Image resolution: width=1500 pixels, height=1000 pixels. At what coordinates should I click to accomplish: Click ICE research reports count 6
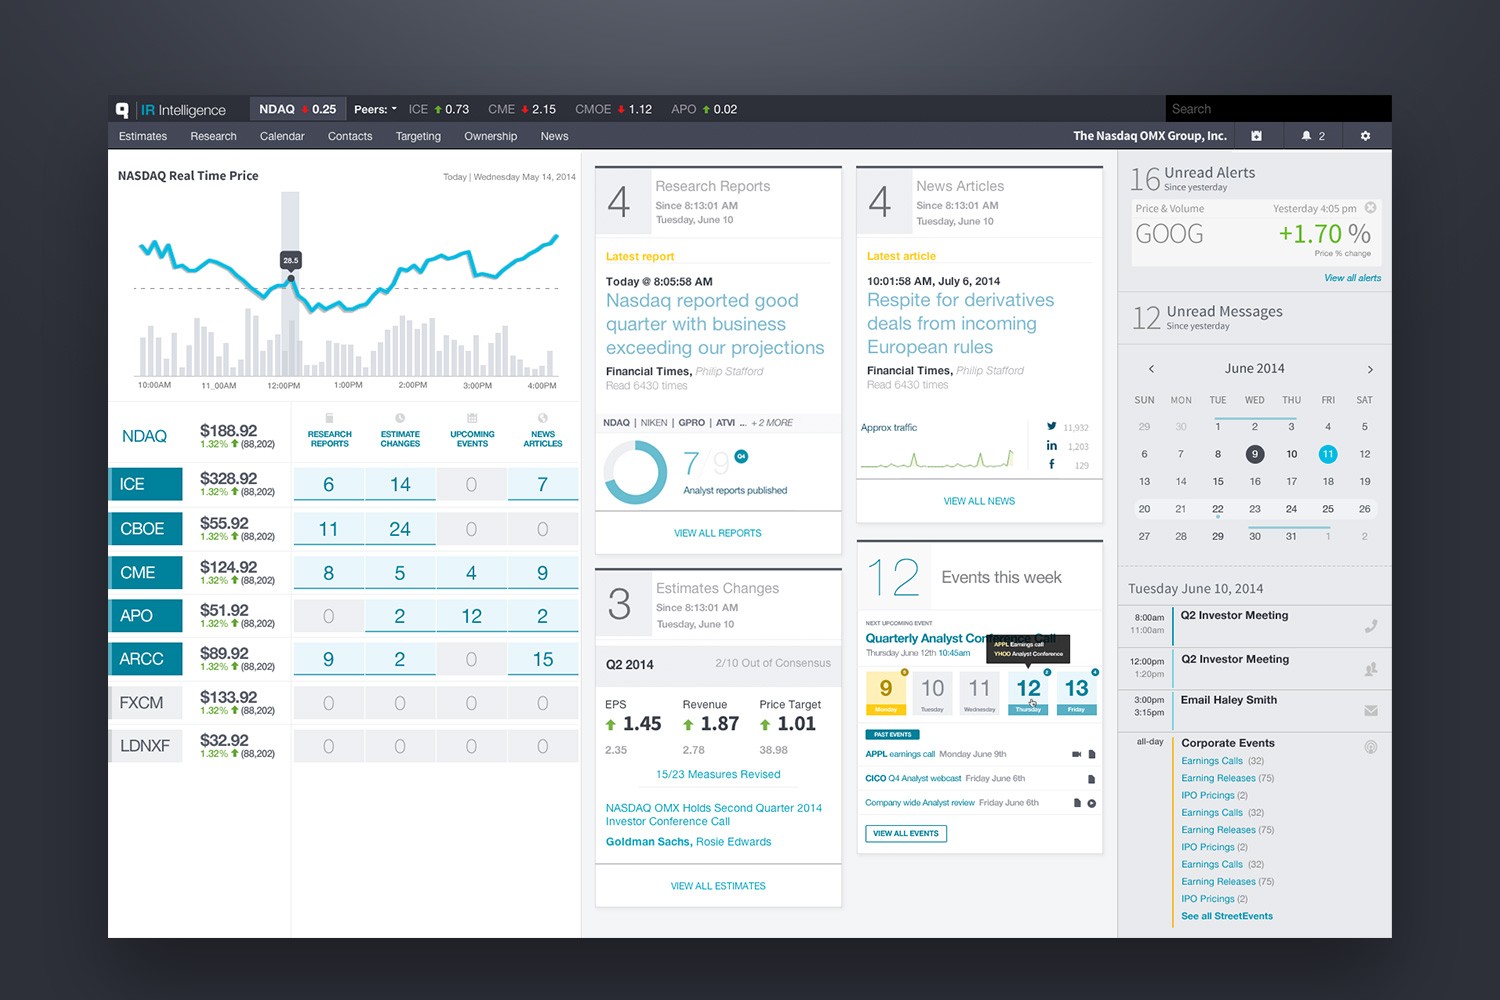[x=329, y=485]
